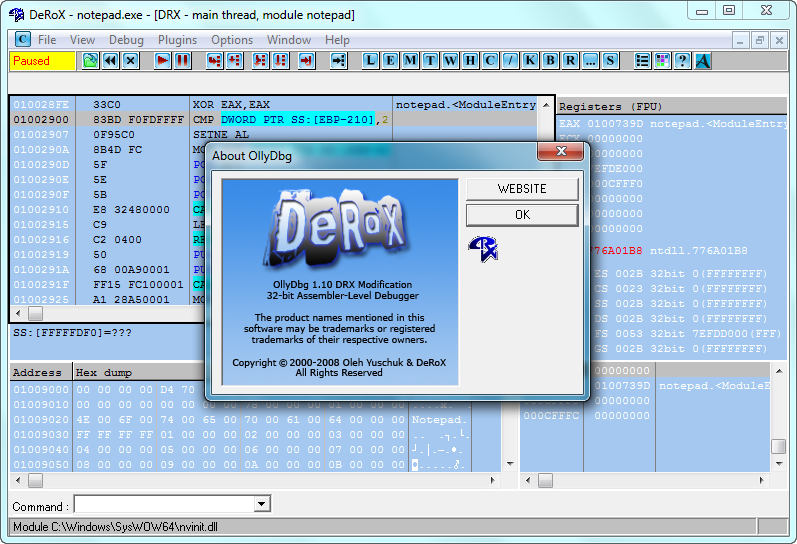The width and height of the screenshot is (797, 544).
Task: Show Patches with slash icon
Action: [510, 61]
